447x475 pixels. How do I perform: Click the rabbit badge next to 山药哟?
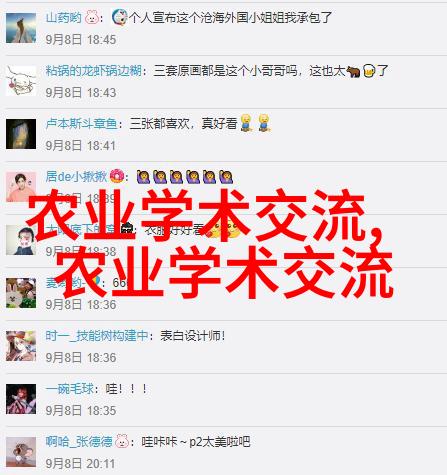tap(91, 17)
